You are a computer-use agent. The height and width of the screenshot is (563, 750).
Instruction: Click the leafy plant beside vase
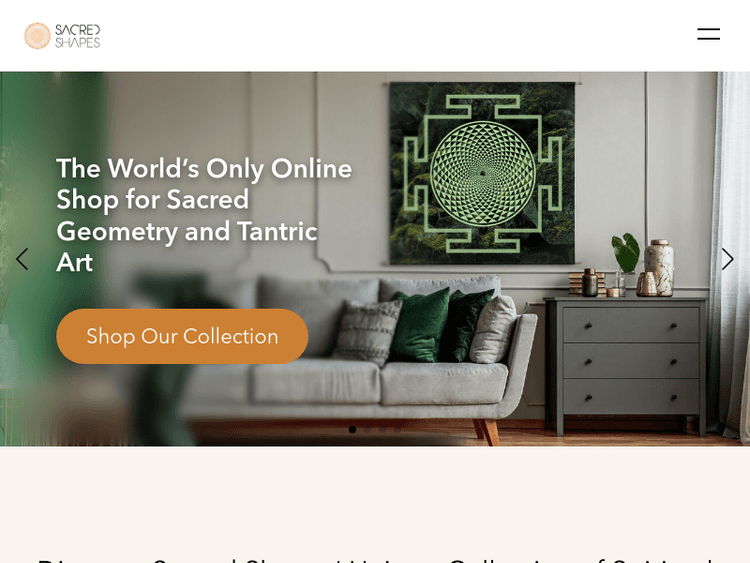(x=626, y=253)
